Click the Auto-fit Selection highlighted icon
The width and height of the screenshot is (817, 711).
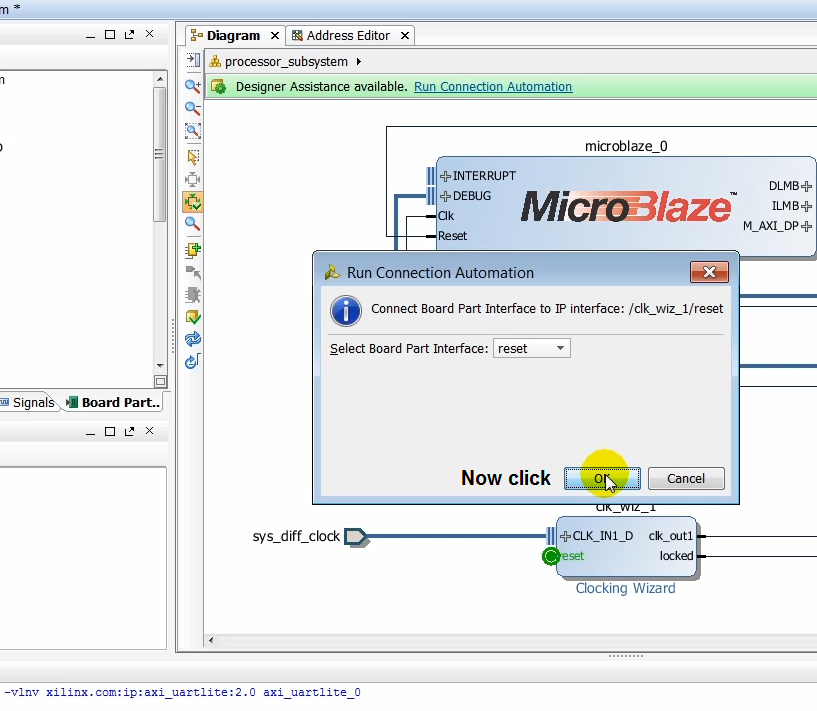click(192, 202)
